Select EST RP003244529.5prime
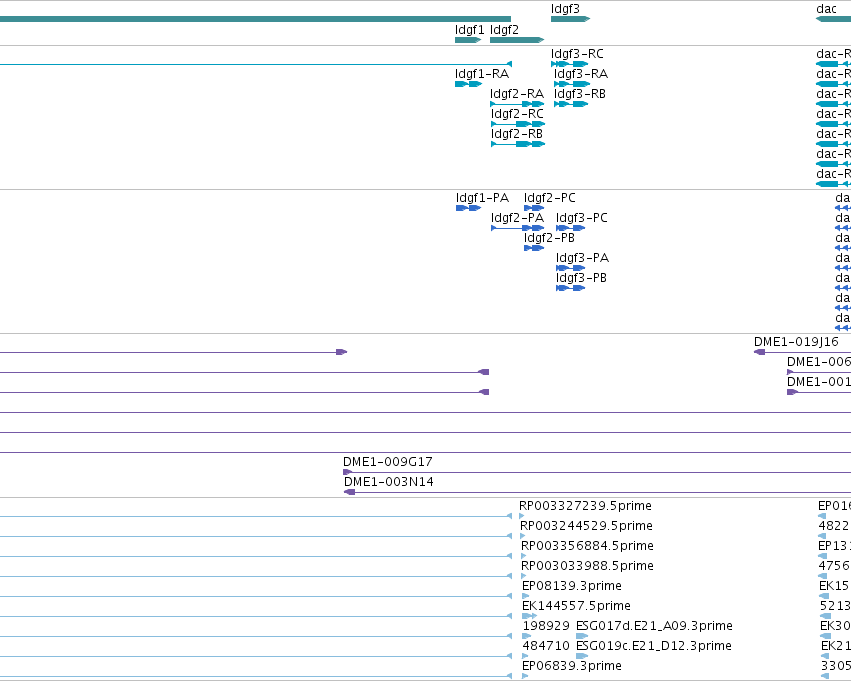851x681 pixels. 586,526
